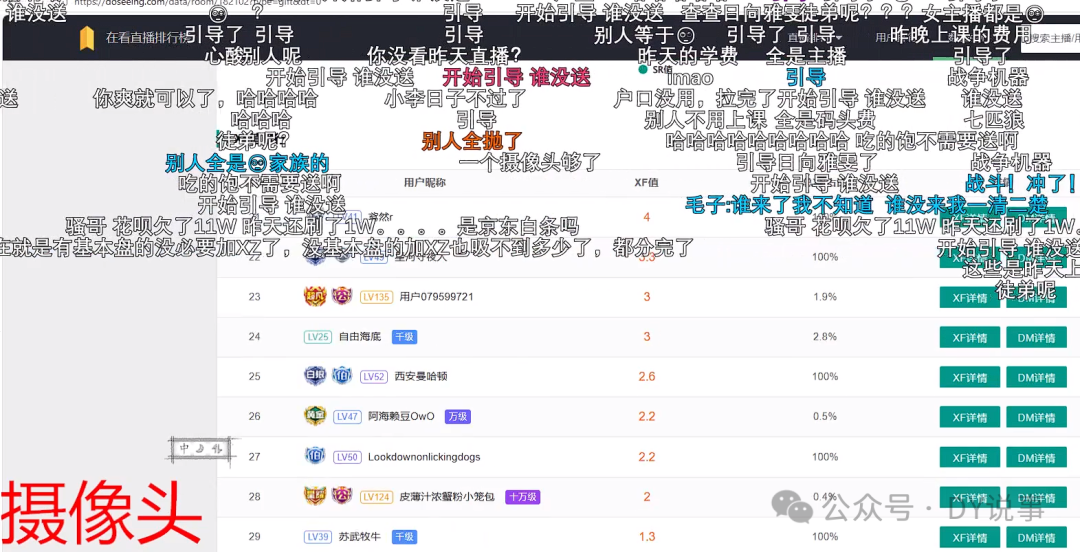Click the gold badge in 用户079599721's row
Screen dimensions: 1080x552
point(314,296)
